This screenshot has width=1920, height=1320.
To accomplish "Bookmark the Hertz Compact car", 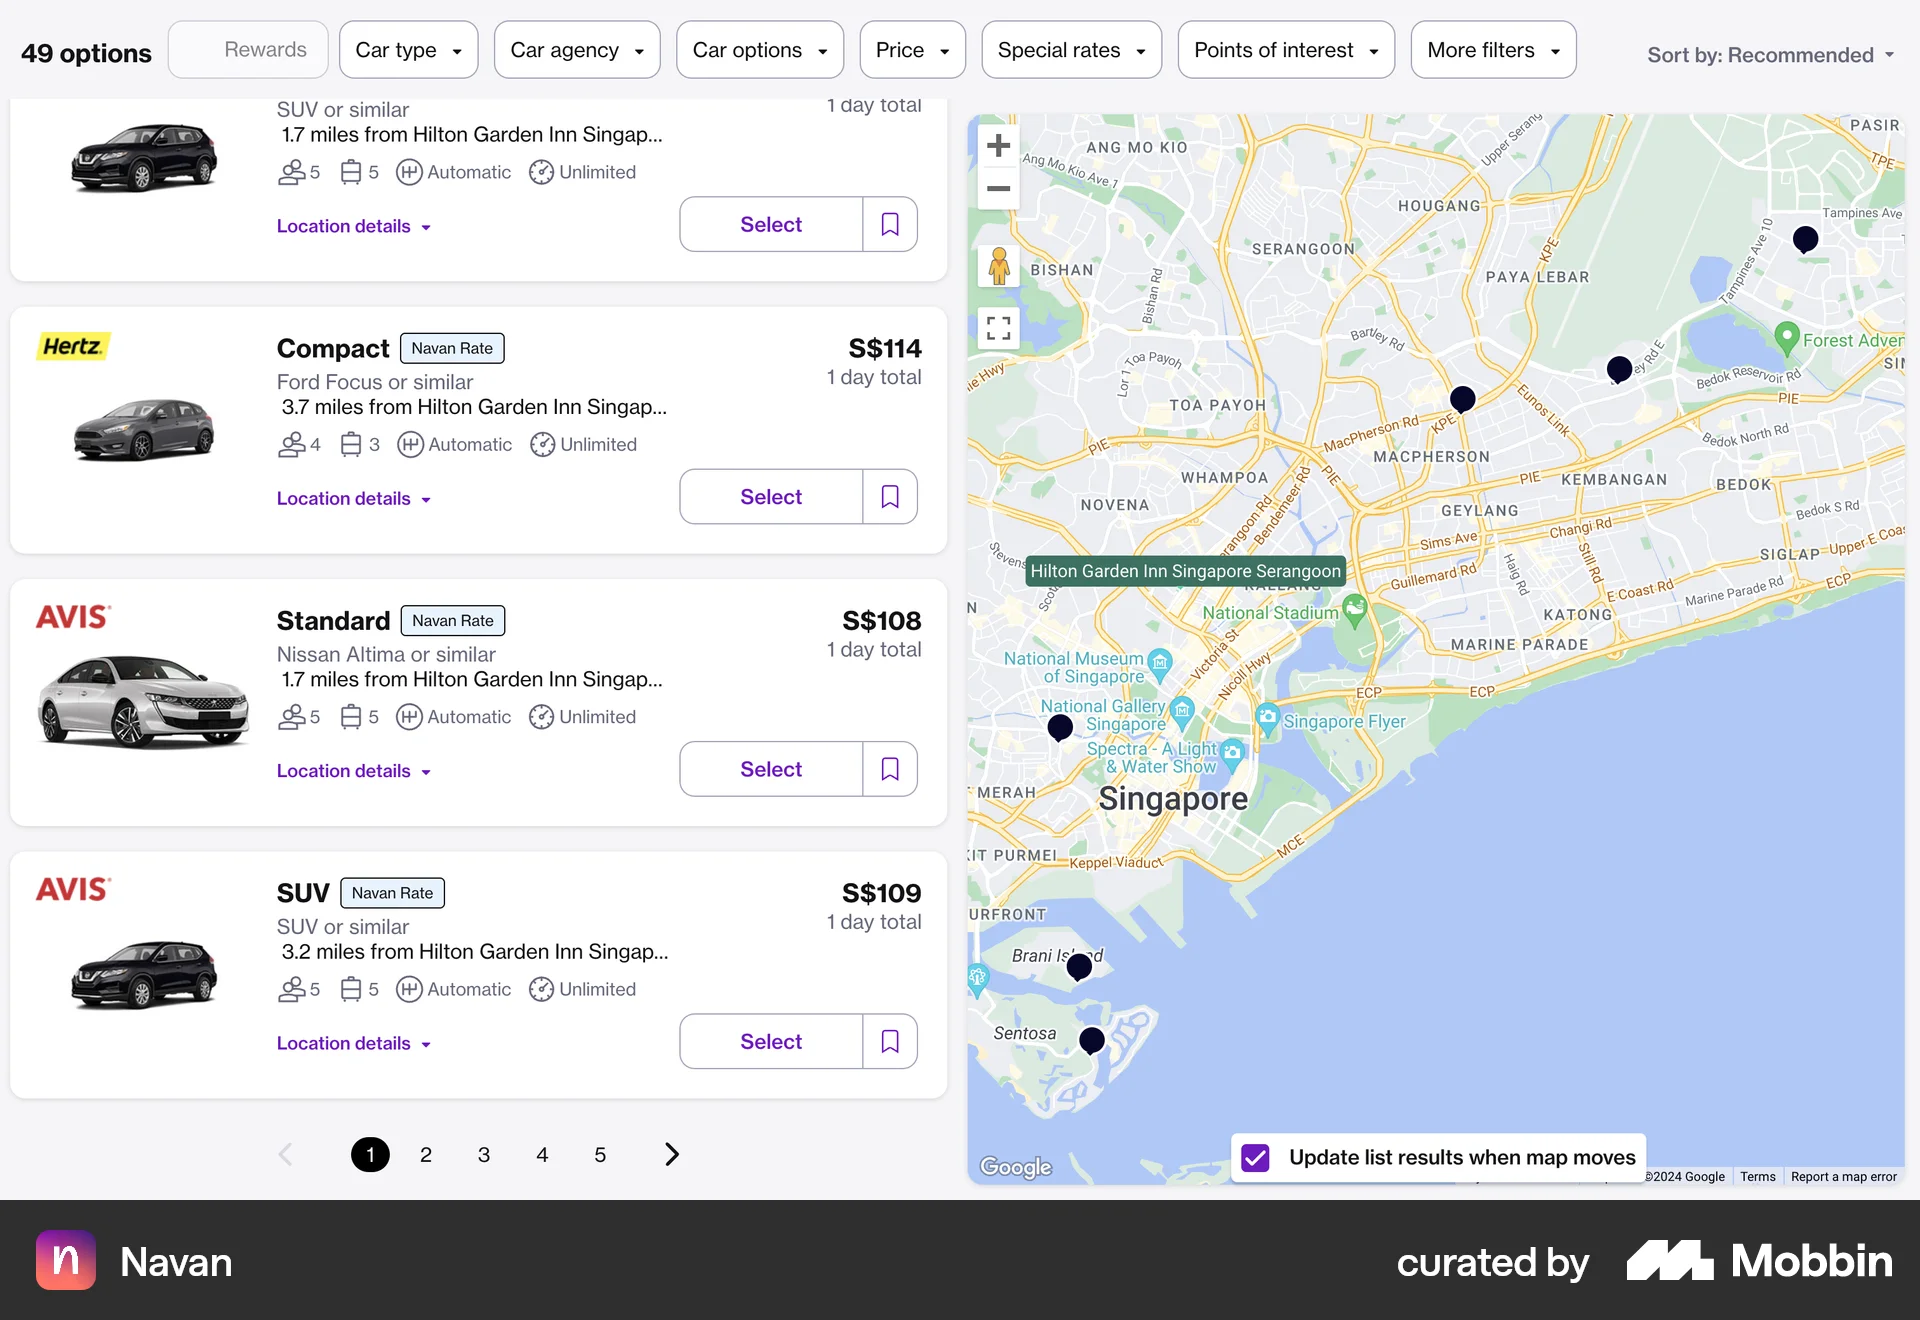I will click(x=890, y=497).
